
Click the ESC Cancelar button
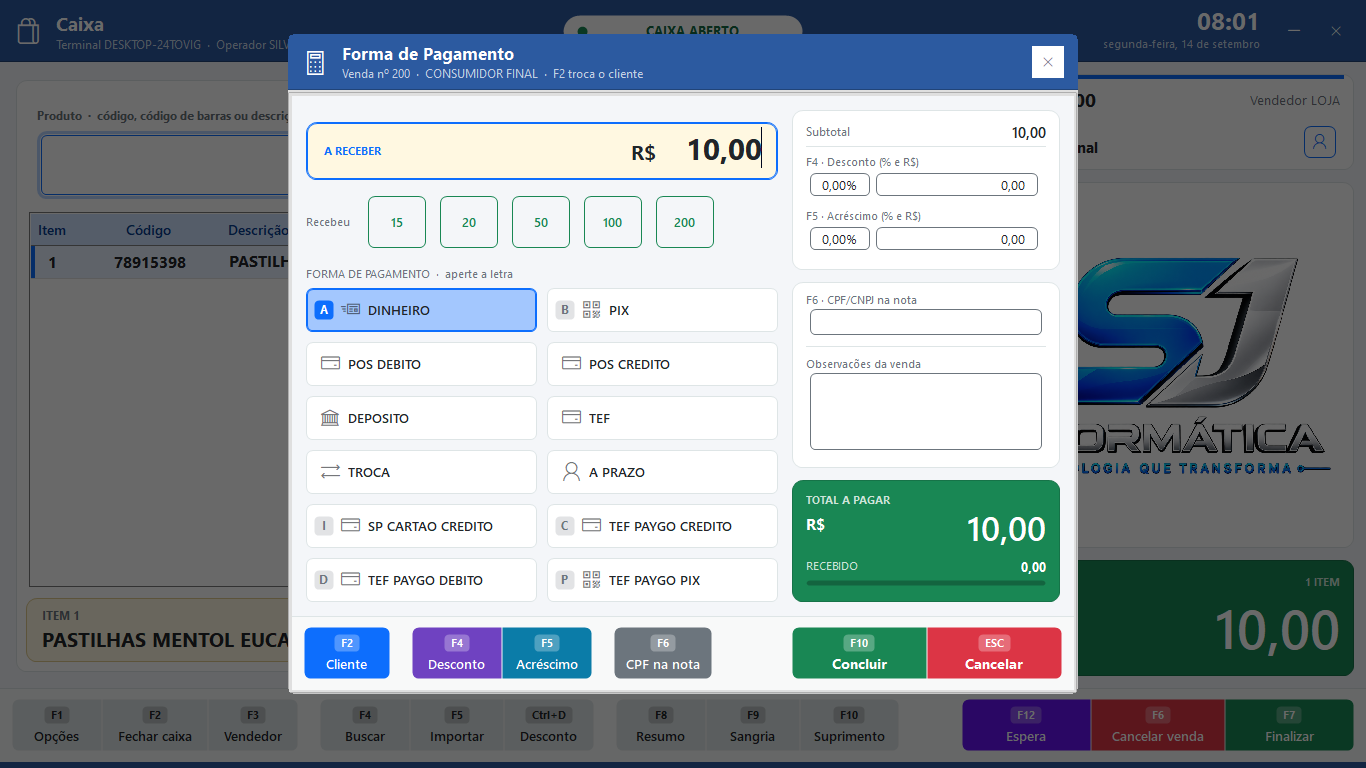(x=994, y=653)
